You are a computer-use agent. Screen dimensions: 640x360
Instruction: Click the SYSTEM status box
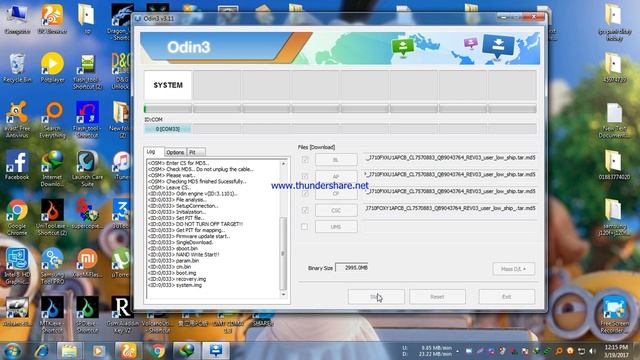(168, 85)
